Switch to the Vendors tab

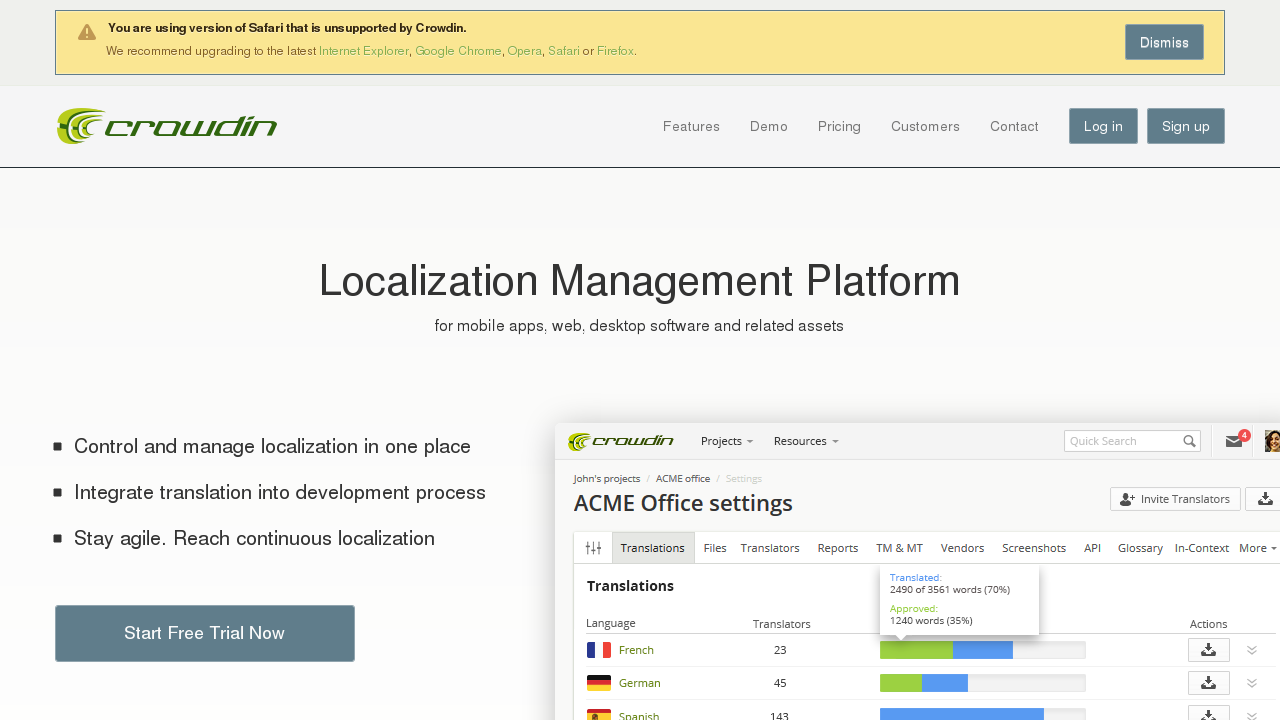963,548
